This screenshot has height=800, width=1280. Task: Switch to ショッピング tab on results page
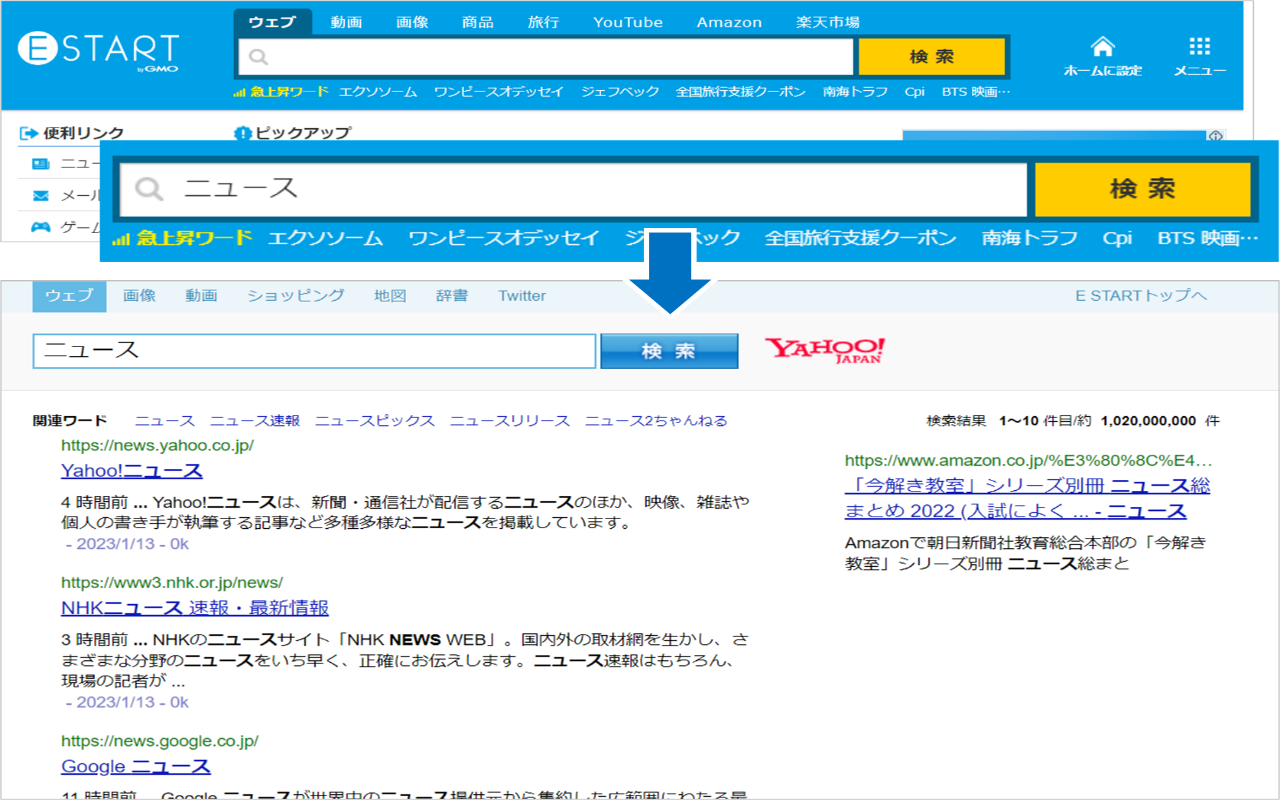[296, 296]
